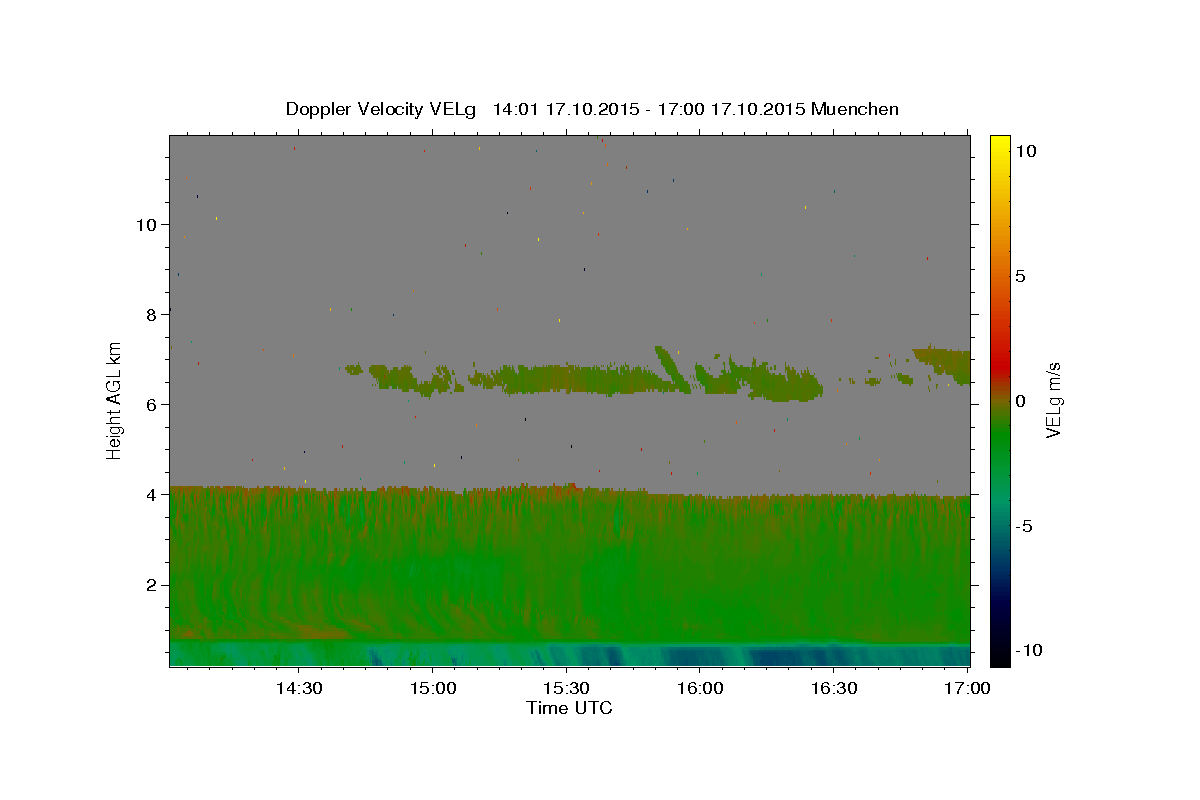Image resolution: width=1200 pixels, height=800 pixels.
Task: Click the 15:30 time tick label
Action: click(x=566, y=688)
